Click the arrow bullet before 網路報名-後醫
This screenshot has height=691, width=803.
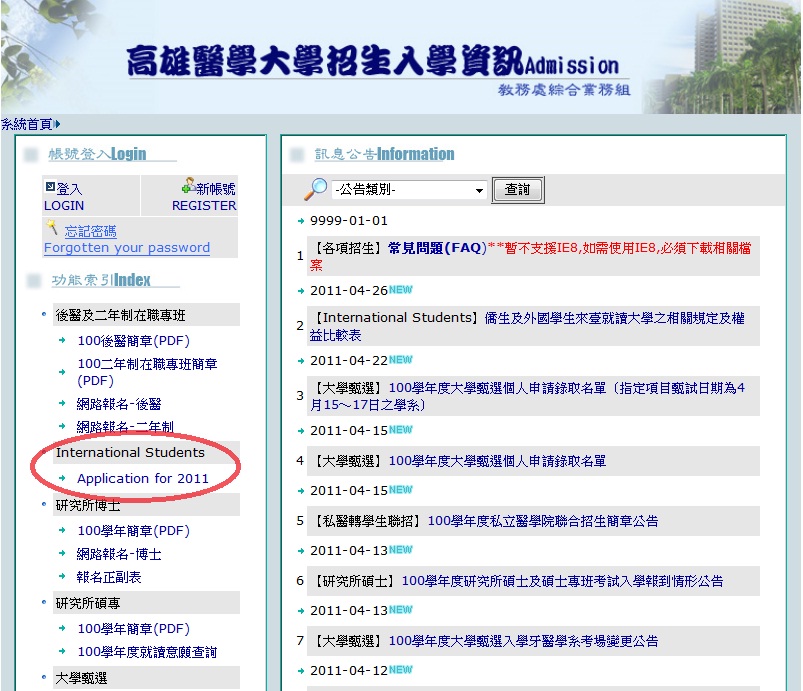62,404
